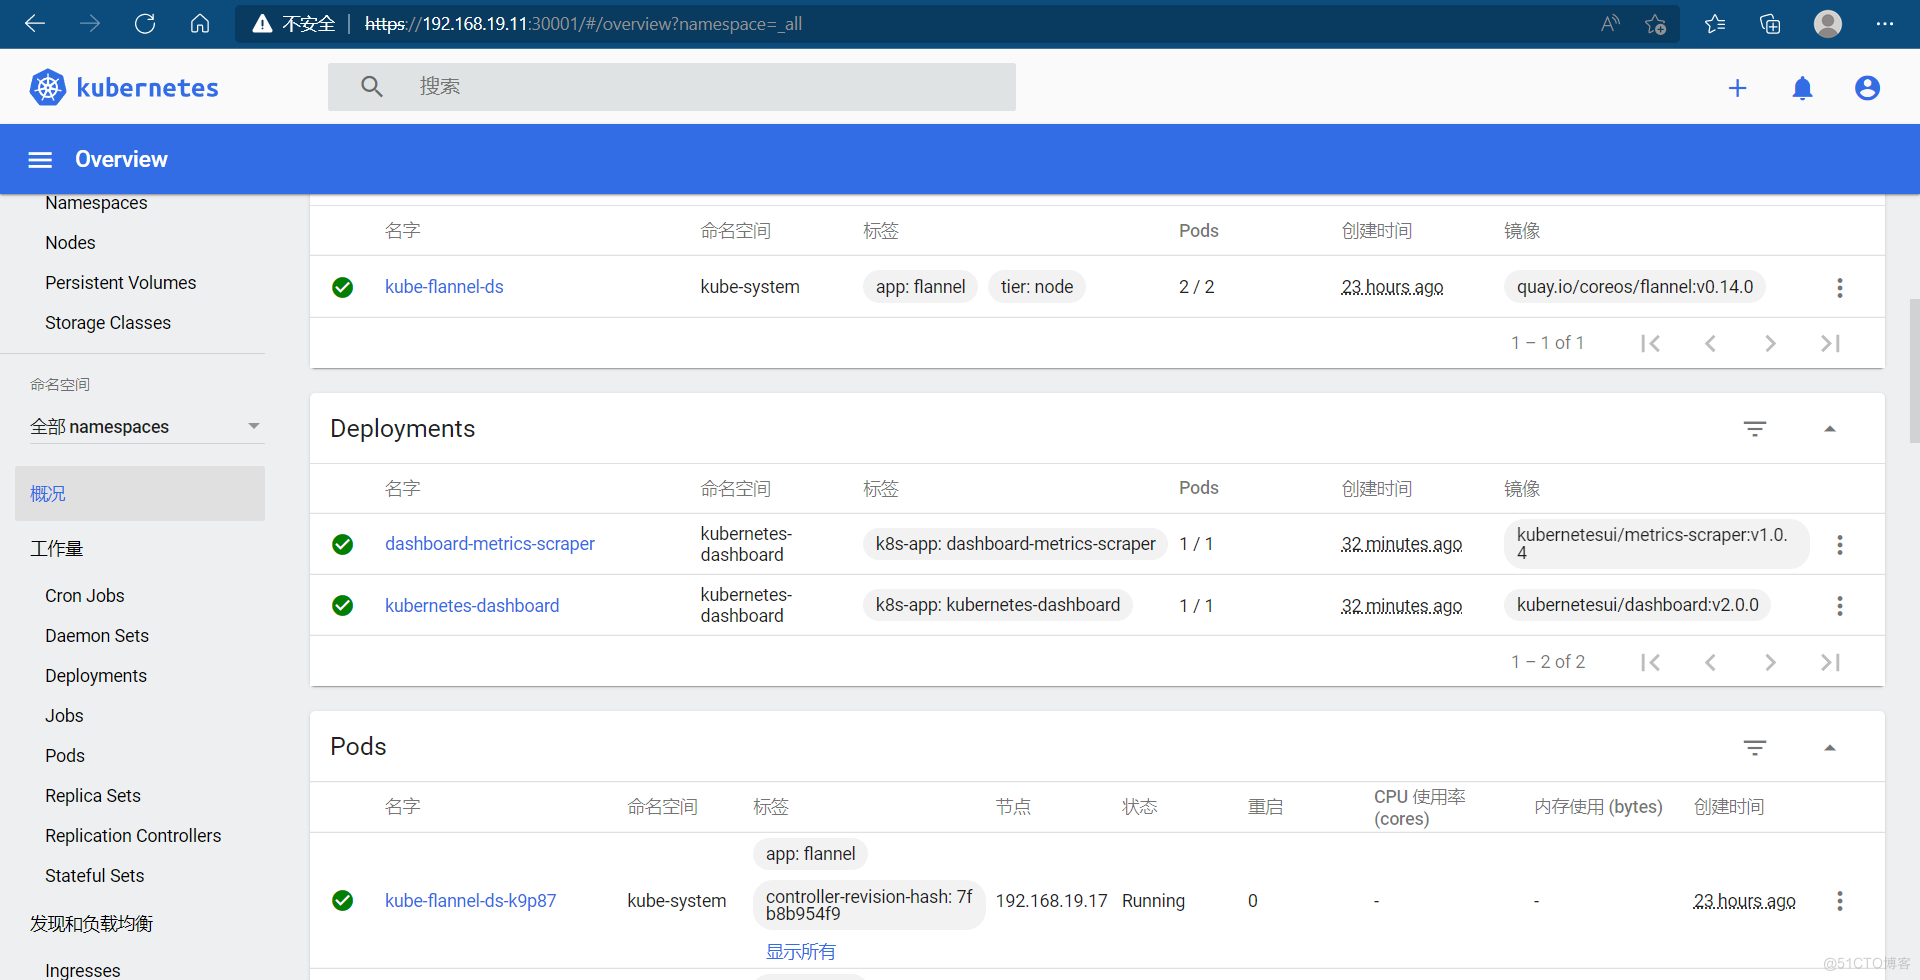Open Stateful Sets in sidebar
This screenshot has height=980, width=1920.
pyautogui.click(x=95, y=876)
